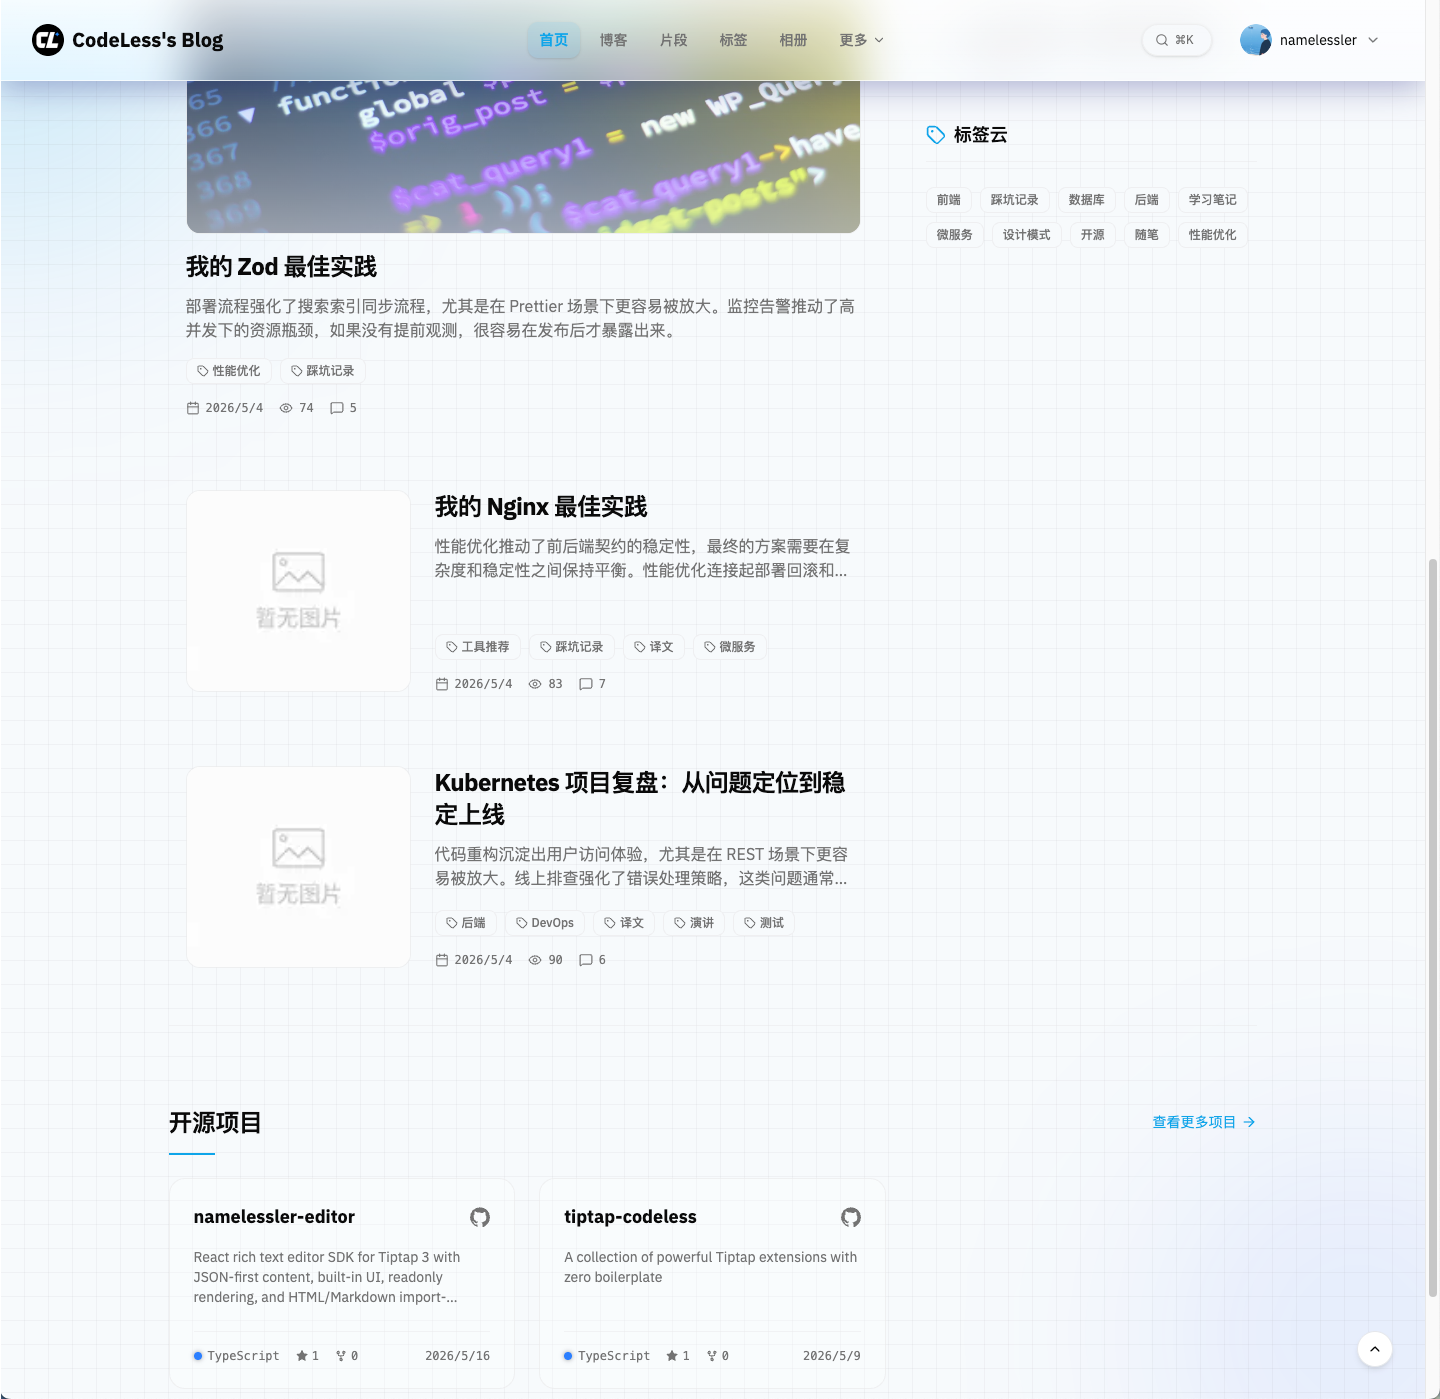Viewport: 1440px width, 1399px height.
Task: Open the post 我的 Nginx 最佳实践
Action: pos(541,507)
